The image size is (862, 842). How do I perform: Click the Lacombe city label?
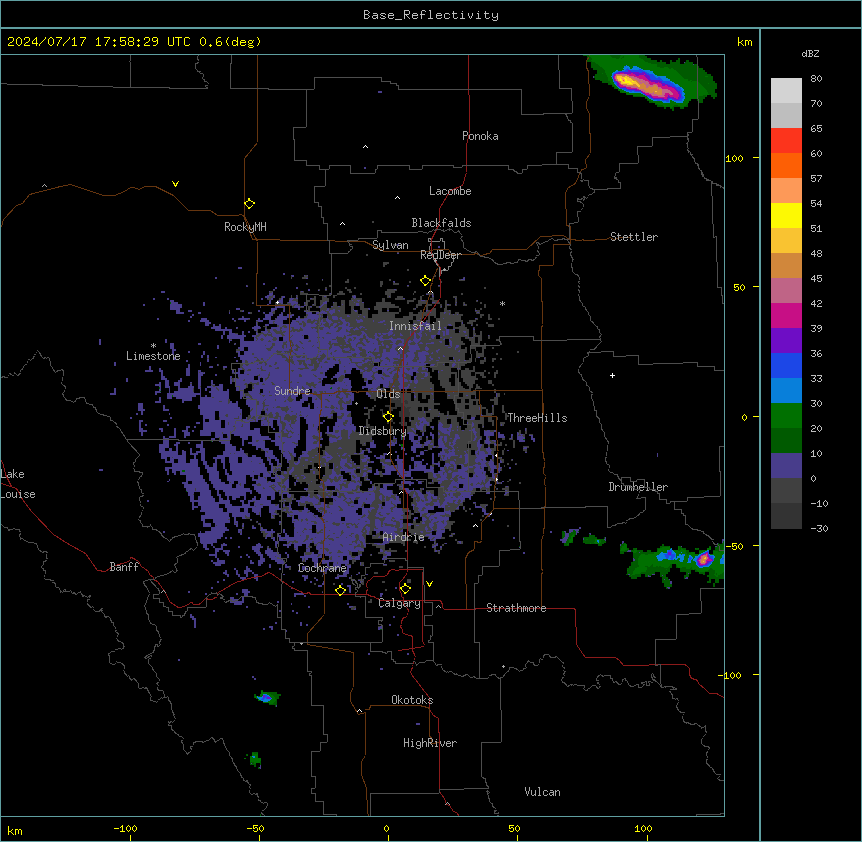pos(450,191)
